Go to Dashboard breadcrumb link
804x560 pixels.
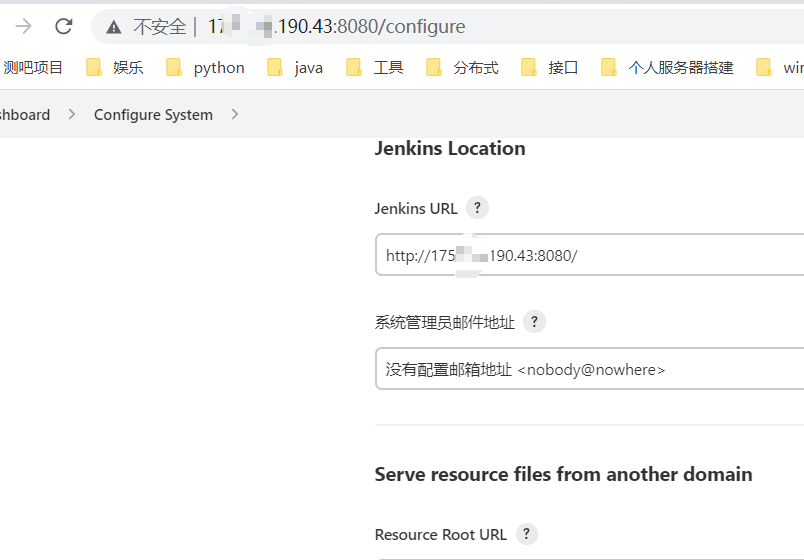25,115
